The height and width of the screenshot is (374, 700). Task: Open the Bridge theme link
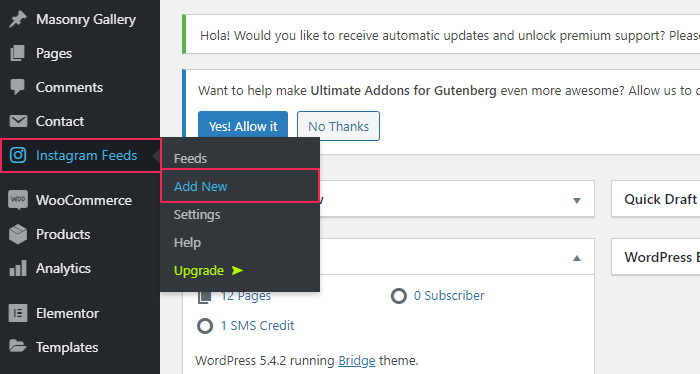pyautogui.click(x=357, y=360)
